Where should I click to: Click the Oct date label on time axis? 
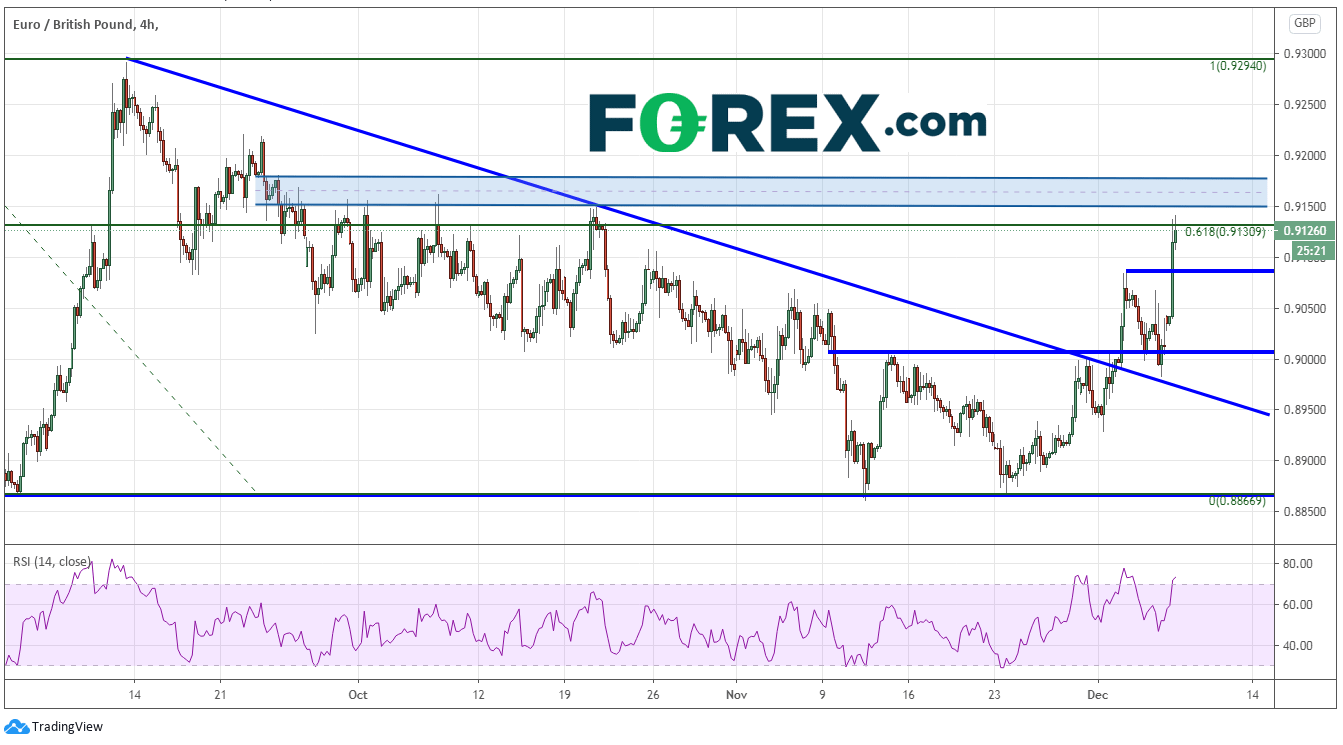click(x=359, y=695)
